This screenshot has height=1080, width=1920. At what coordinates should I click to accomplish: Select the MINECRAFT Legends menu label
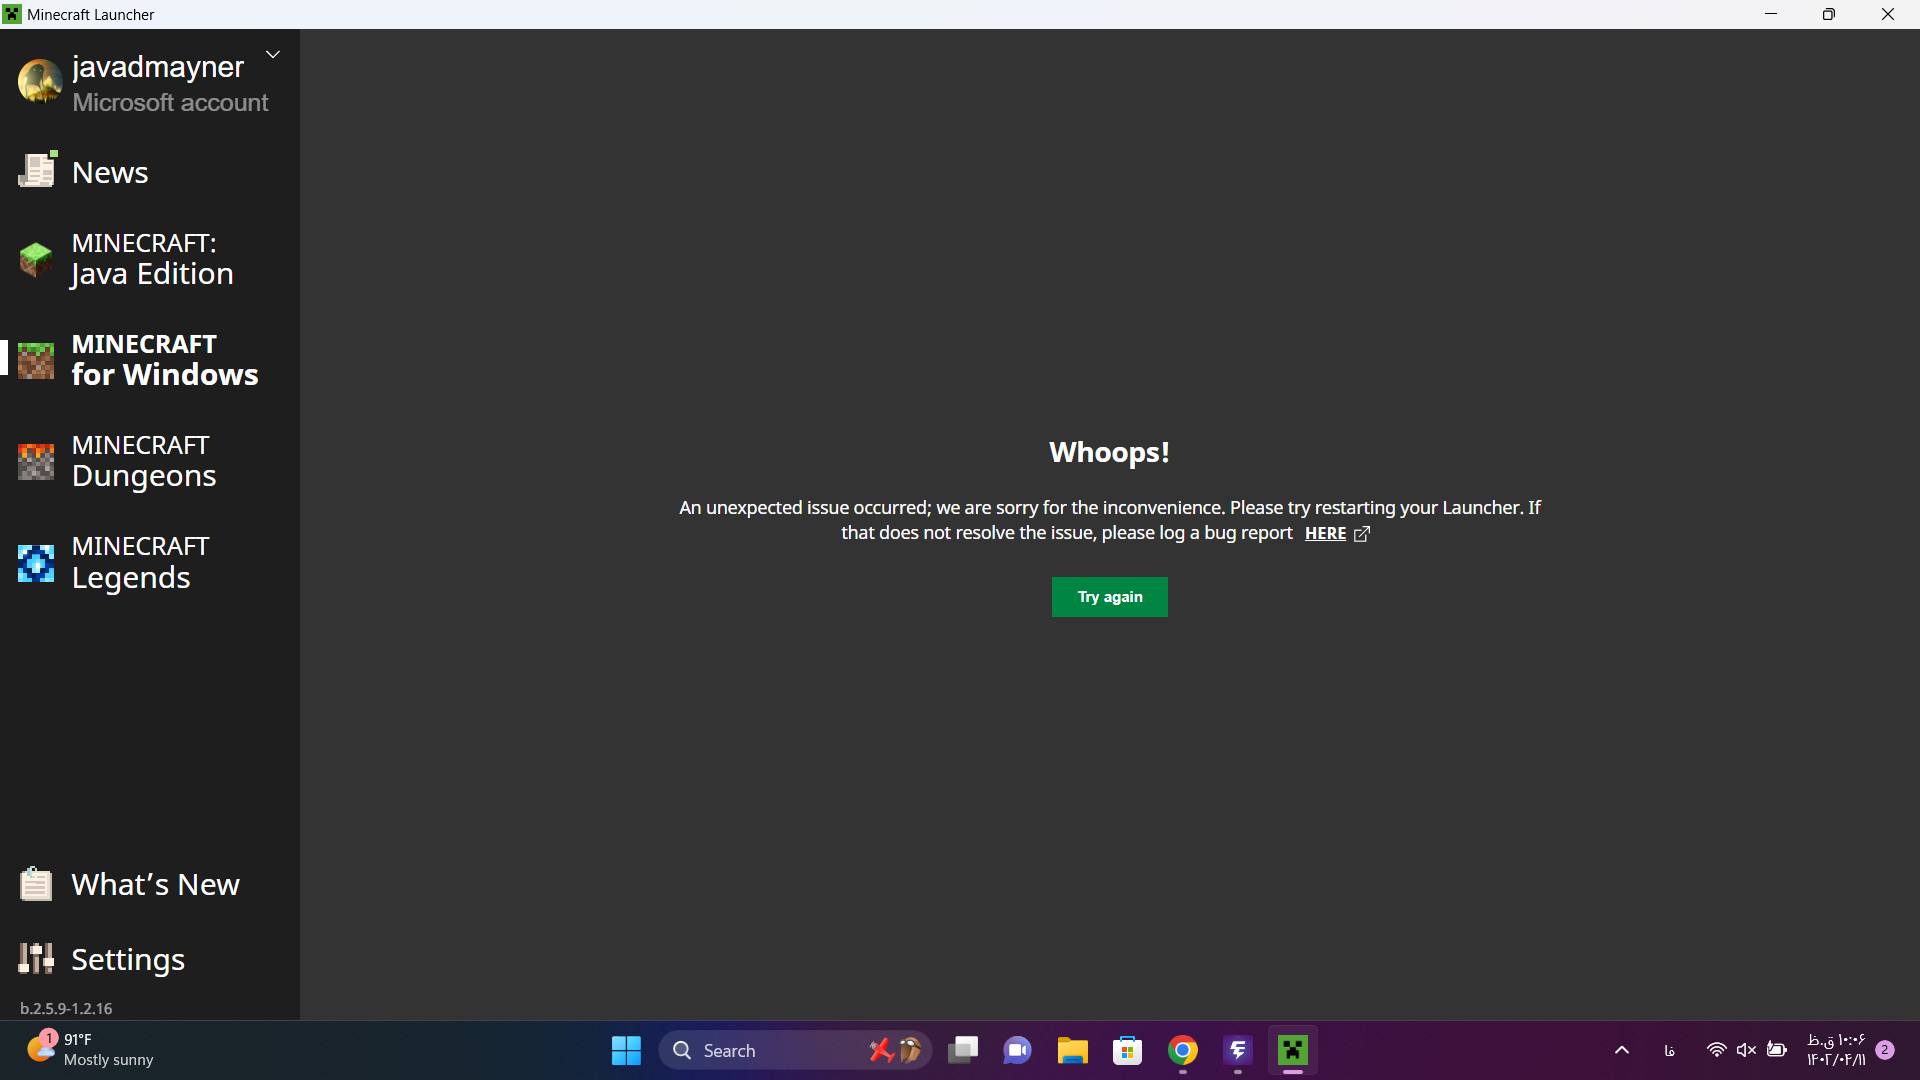(140, 562)
